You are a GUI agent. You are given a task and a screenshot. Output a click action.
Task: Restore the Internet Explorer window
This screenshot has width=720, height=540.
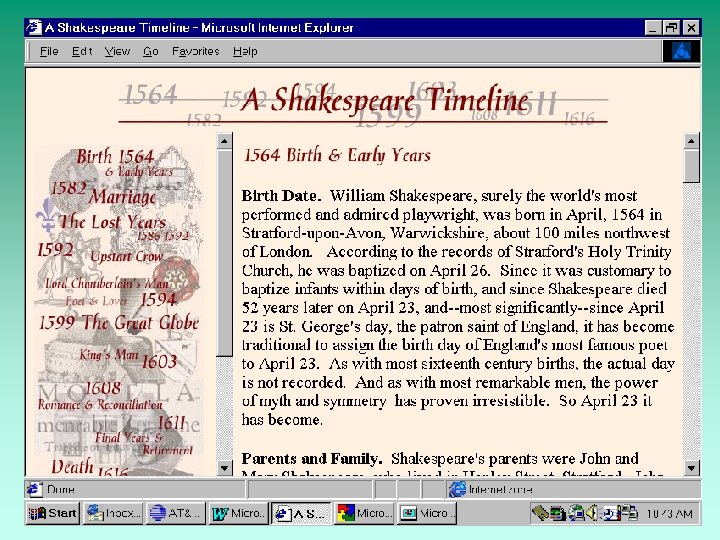(x=671, y=28)
